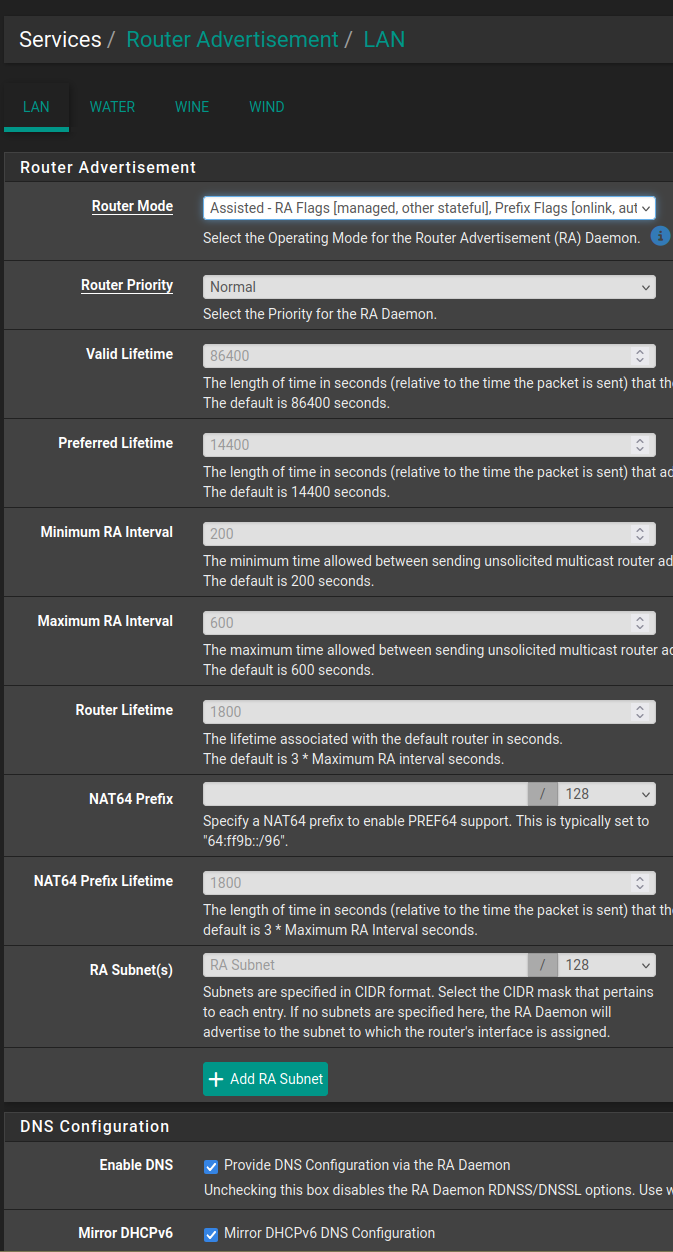This screenshot has width=673, height=1252.
Task: Open the NAT64 Prefix mask dropdown
Action: pyautogui.click(x=606, y=794)
